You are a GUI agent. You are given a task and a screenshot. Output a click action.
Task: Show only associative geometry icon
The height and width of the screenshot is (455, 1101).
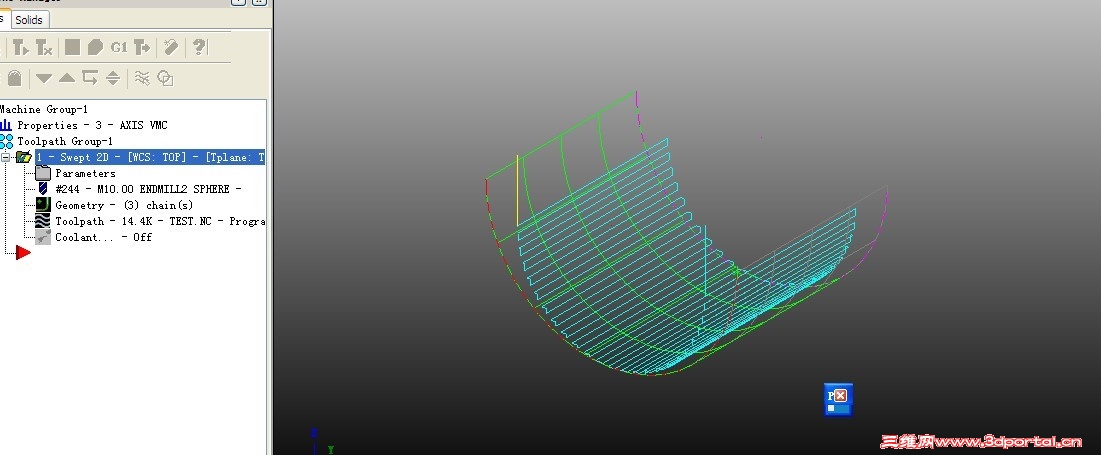tap(165, 78)
